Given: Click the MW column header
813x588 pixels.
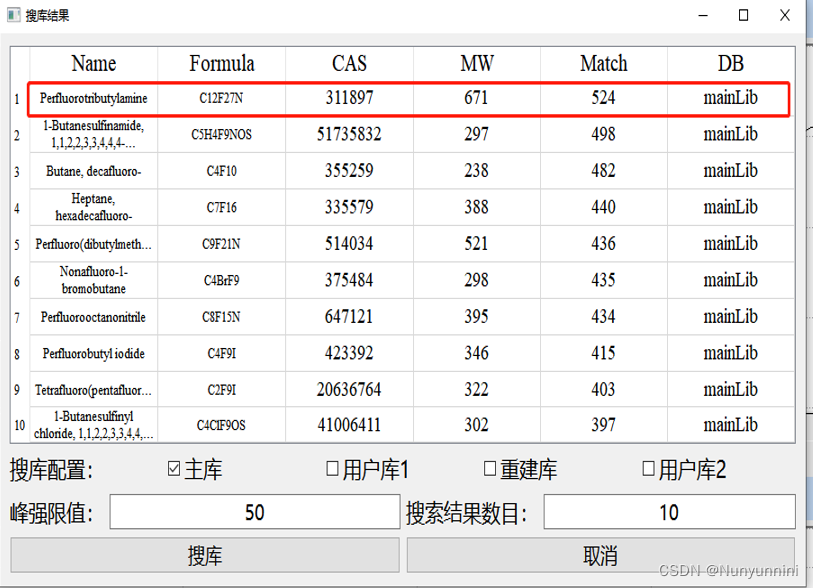Looking at the screenshot, I should 476,63.
